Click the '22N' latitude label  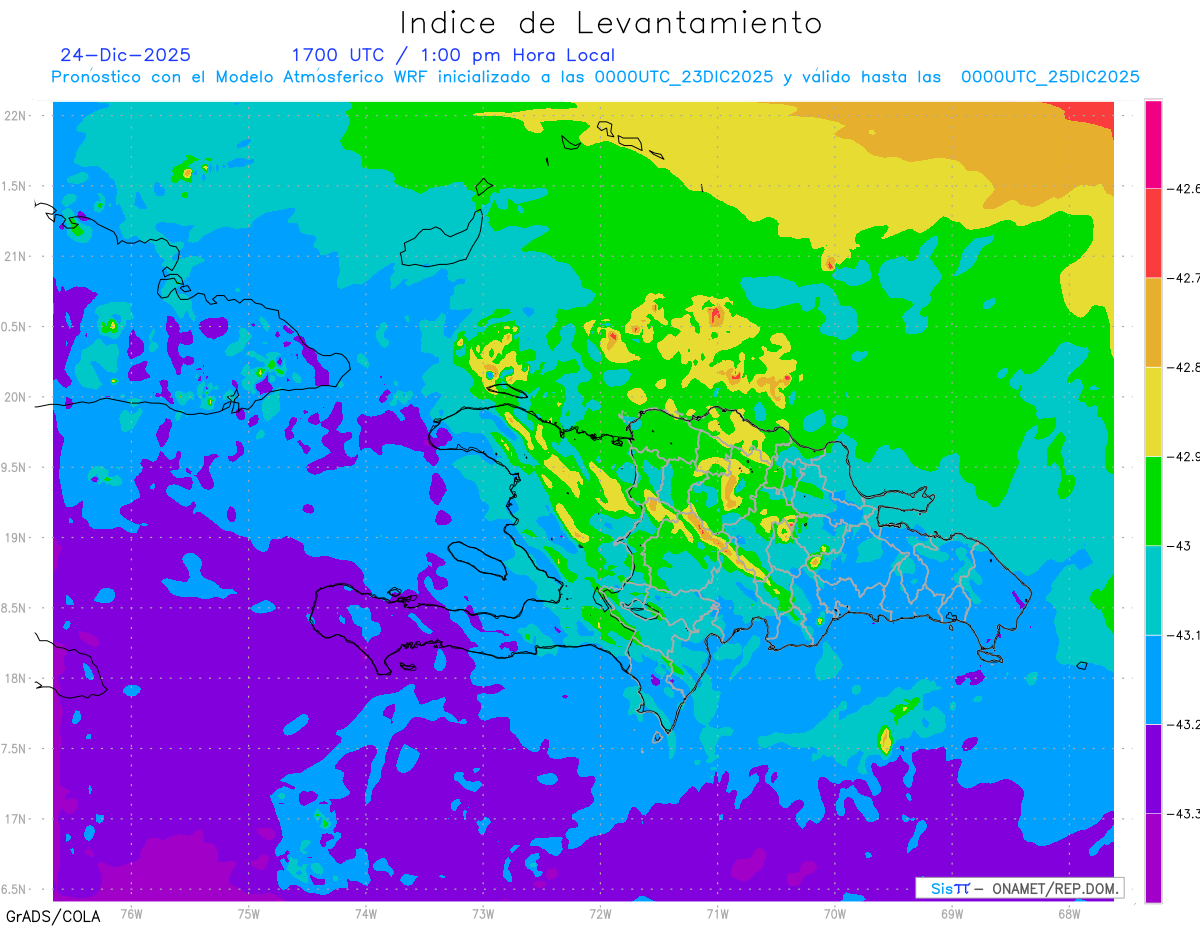coord(16,116)
